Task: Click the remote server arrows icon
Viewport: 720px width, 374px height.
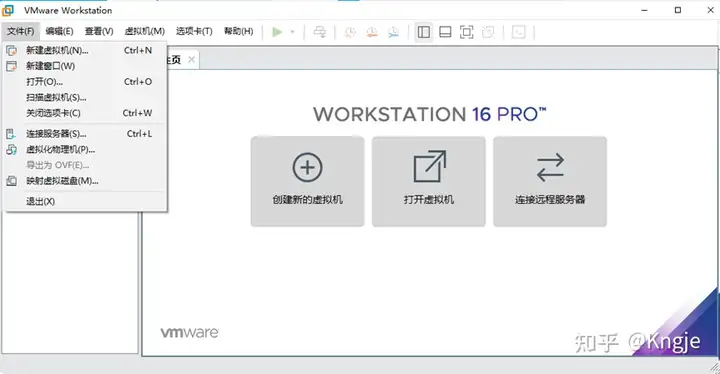Action: 550,167
